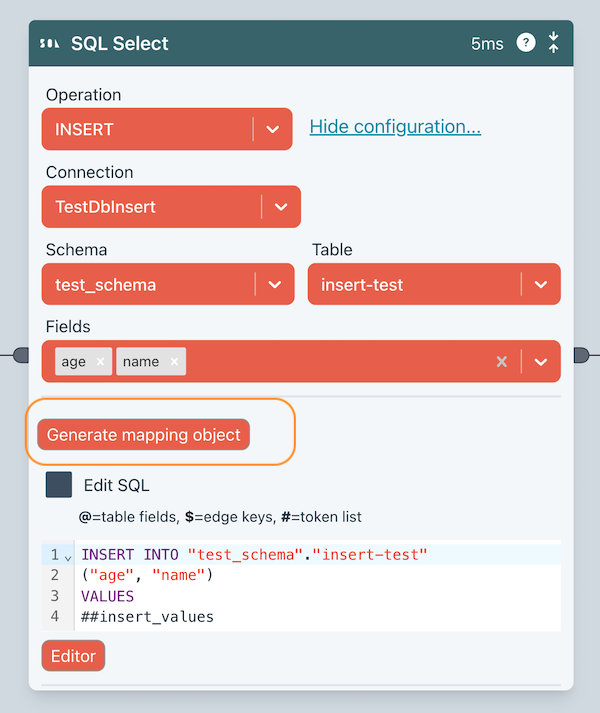Click the right edge connector port
The image size is (600, 713).
pyautogui.click(x=582, y=355)
